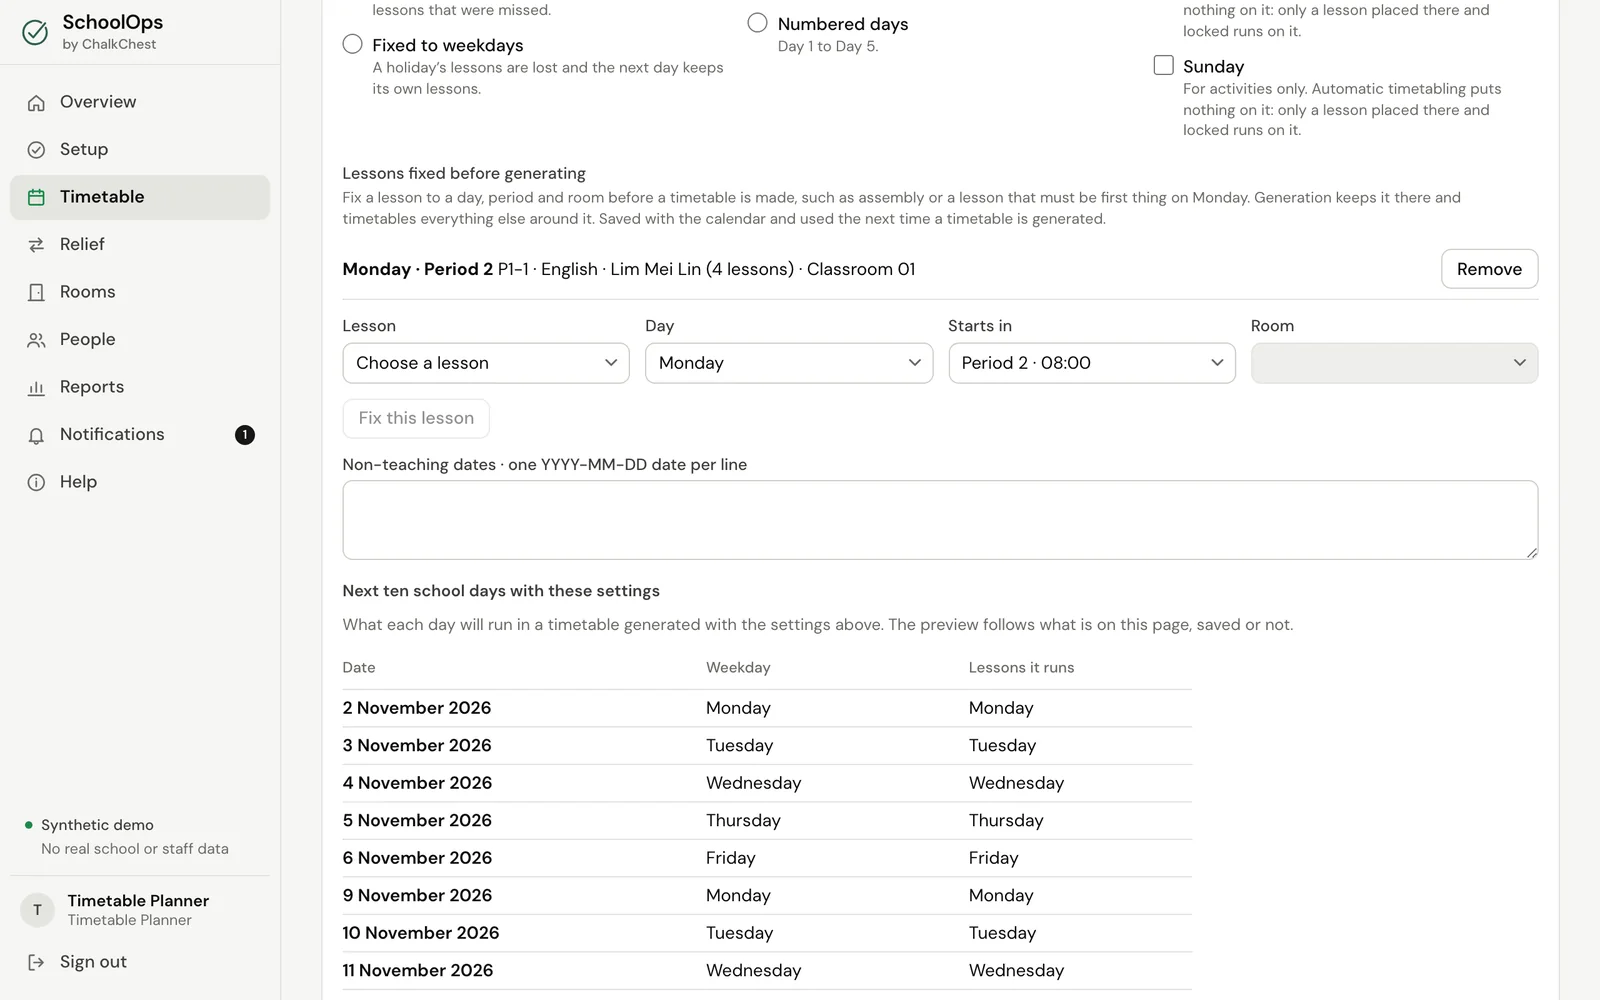The width and height of the screenshot is (1600, 1000).
Task: Click the '4 November 2026' date cell
Action: pyautogui.click(x=417, y=783)
